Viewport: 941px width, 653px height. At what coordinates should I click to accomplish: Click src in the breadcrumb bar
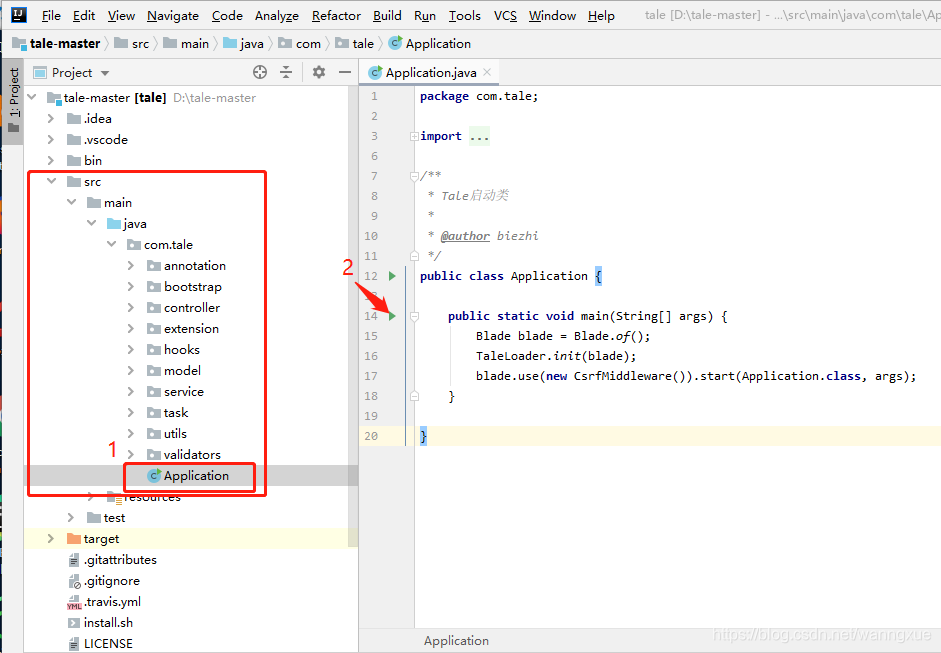(x=132, y=44)
